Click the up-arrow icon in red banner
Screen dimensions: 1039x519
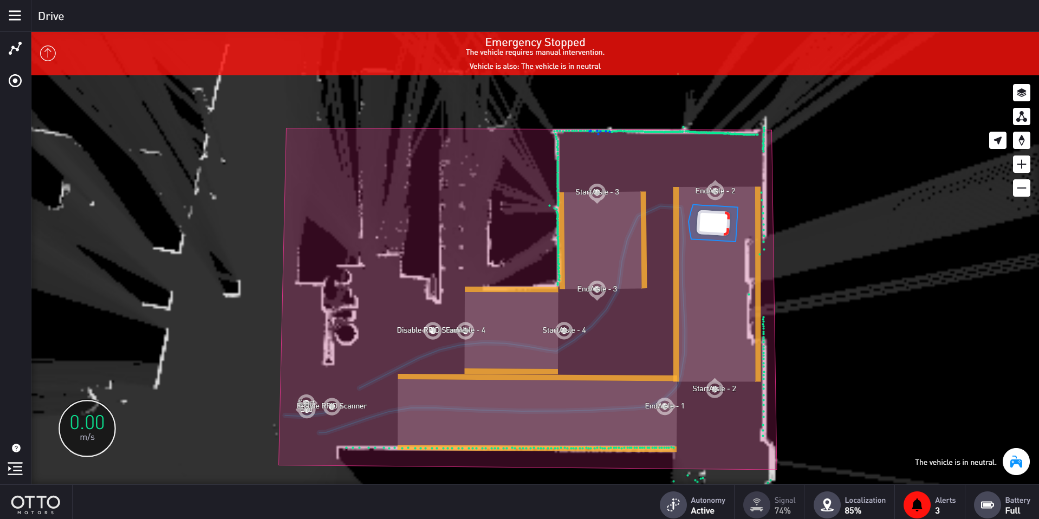pos(47,53)
